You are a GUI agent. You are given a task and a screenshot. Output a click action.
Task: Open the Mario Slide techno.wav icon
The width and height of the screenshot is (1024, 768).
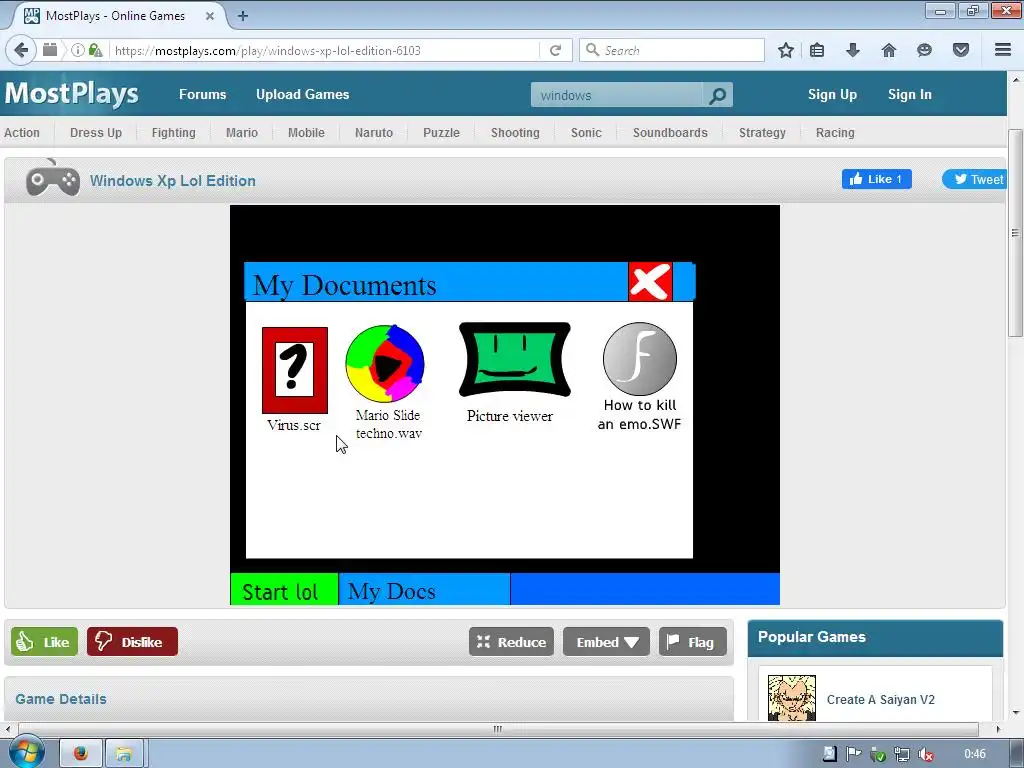385,364
